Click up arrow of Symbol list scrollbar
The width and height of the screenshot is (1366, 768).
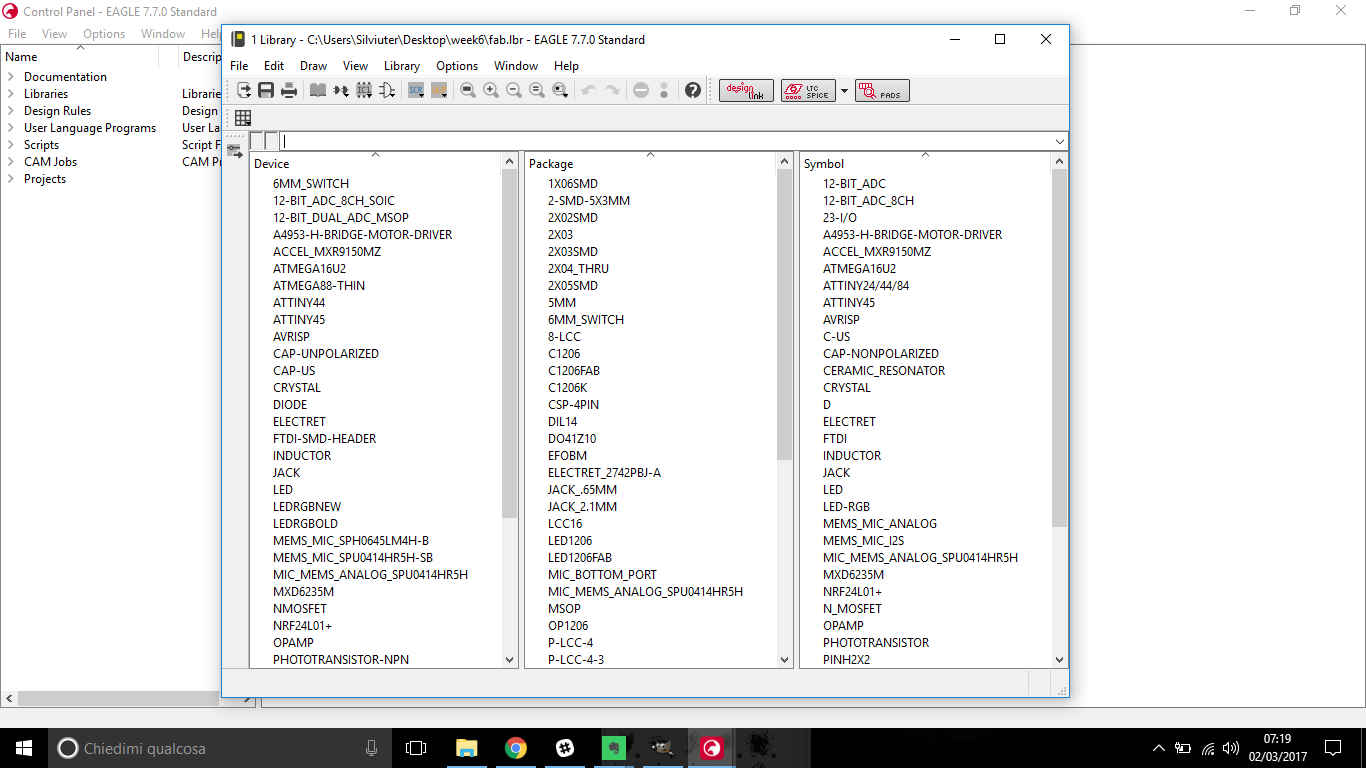[1060, 161]
